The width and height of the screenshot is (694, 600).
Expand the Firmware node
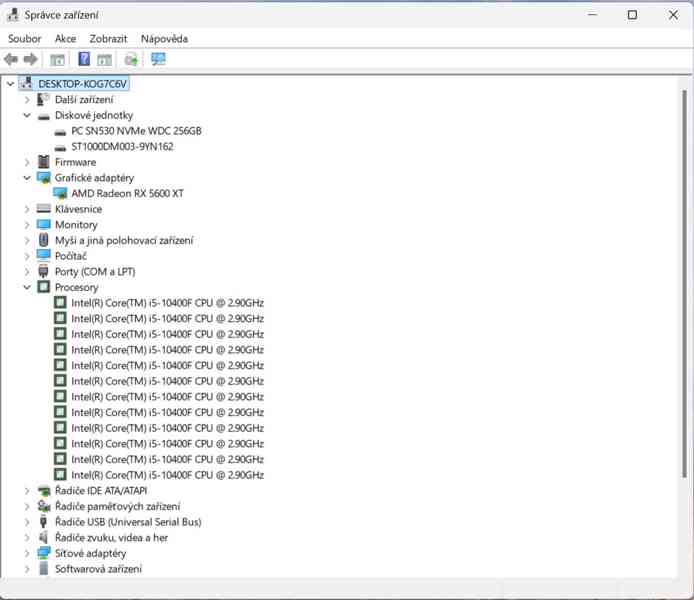click(x=27, y=162)
